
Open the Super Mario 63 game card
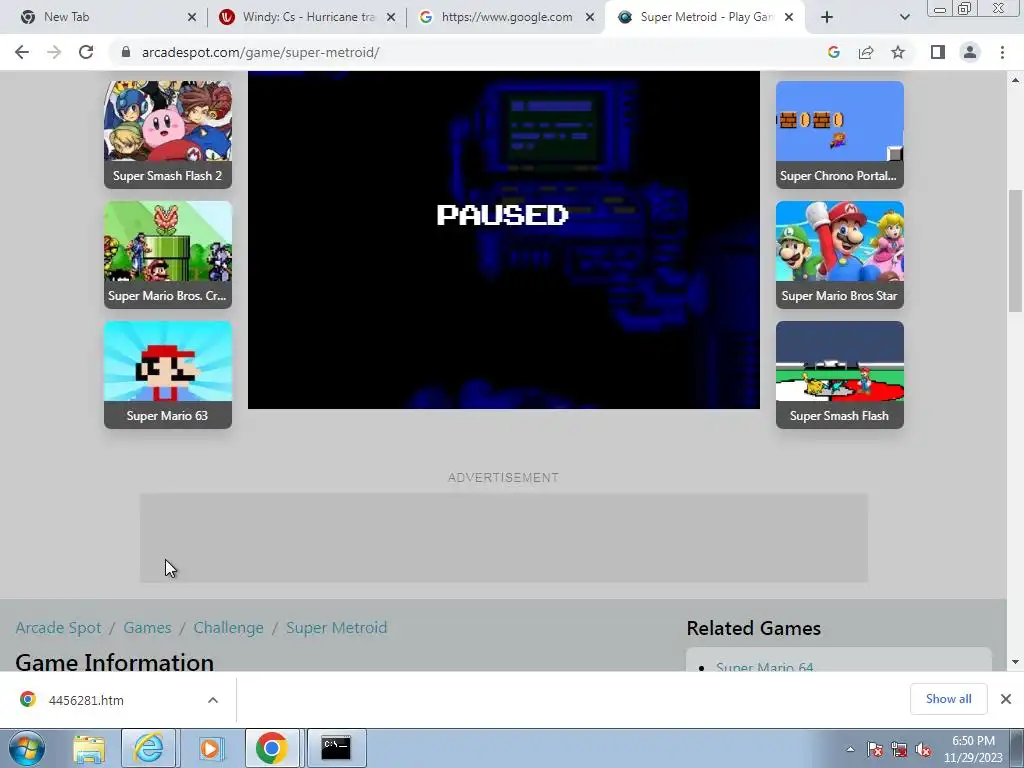tap(168, 375)
